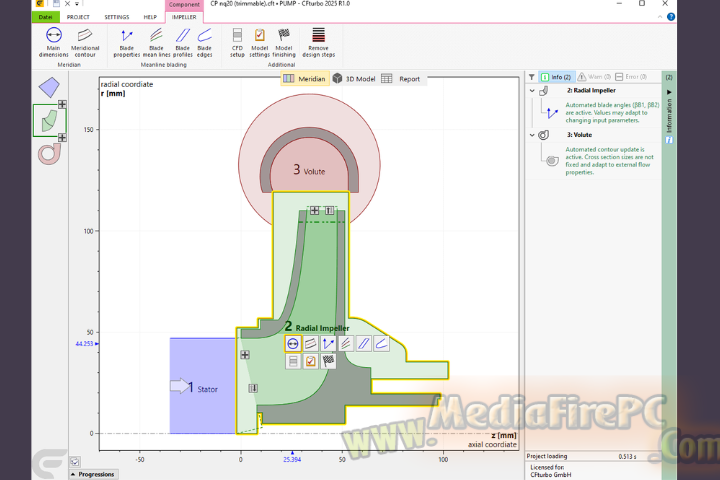Open the quick access toolbar dropdown arrow
Viewport: 720px width, 480px height.
[x=77, y=4]
